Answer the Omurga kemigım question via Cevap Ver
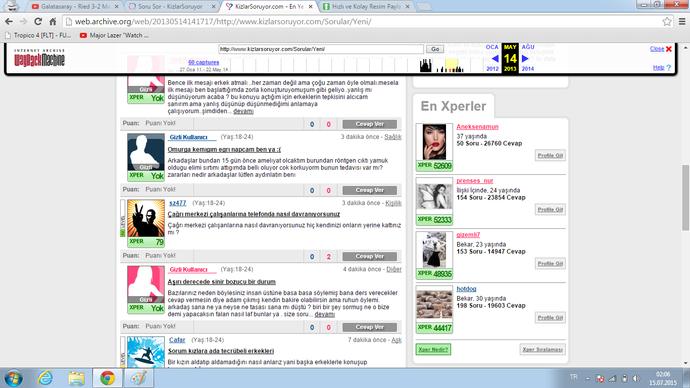Screen dimensions: 690x388 click(370, 190)
